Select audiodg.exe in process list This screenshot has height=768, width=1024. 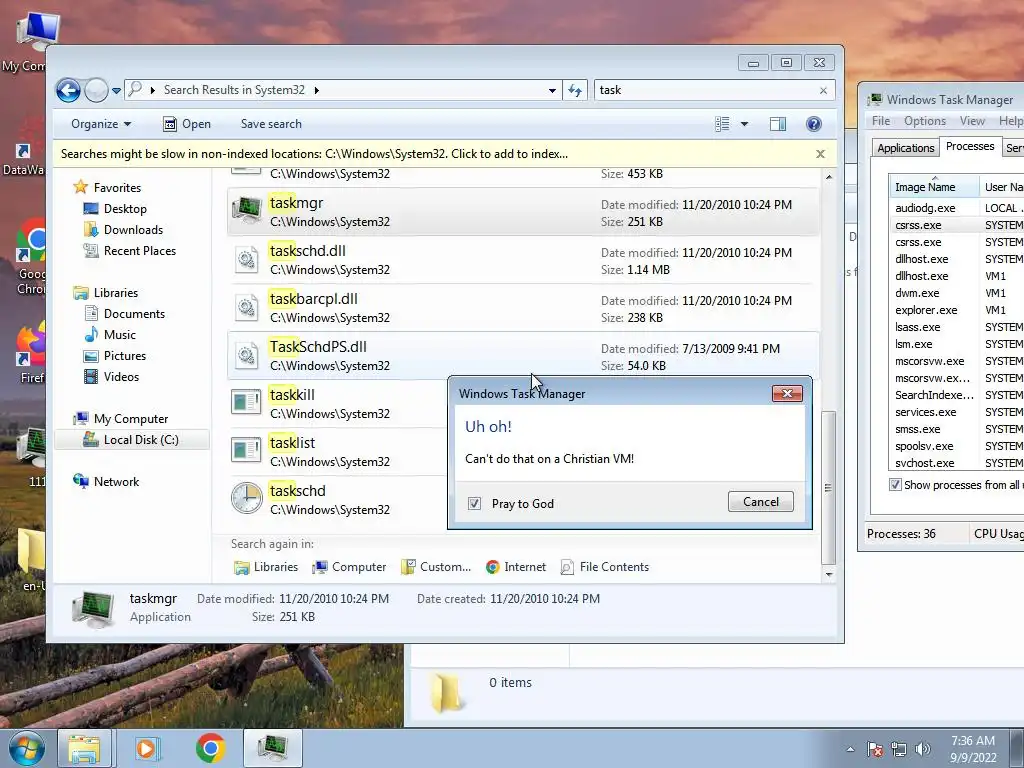click(x=925, y=208)
